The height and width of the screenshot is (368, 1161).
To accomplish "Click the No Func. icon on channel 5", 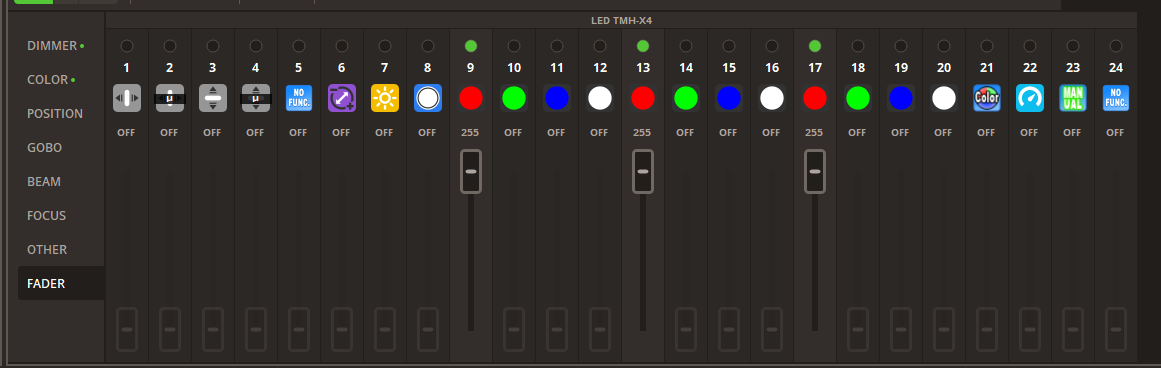I will pos(298,98).
